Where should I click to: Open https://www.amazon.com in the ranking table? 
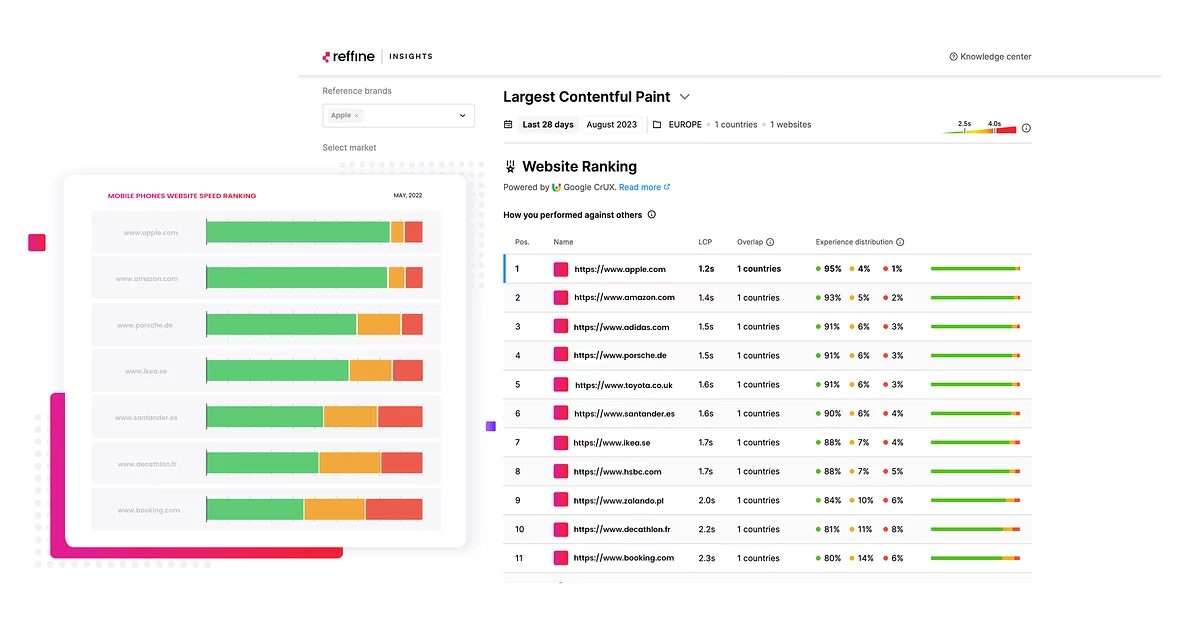(x=624, y=298)
